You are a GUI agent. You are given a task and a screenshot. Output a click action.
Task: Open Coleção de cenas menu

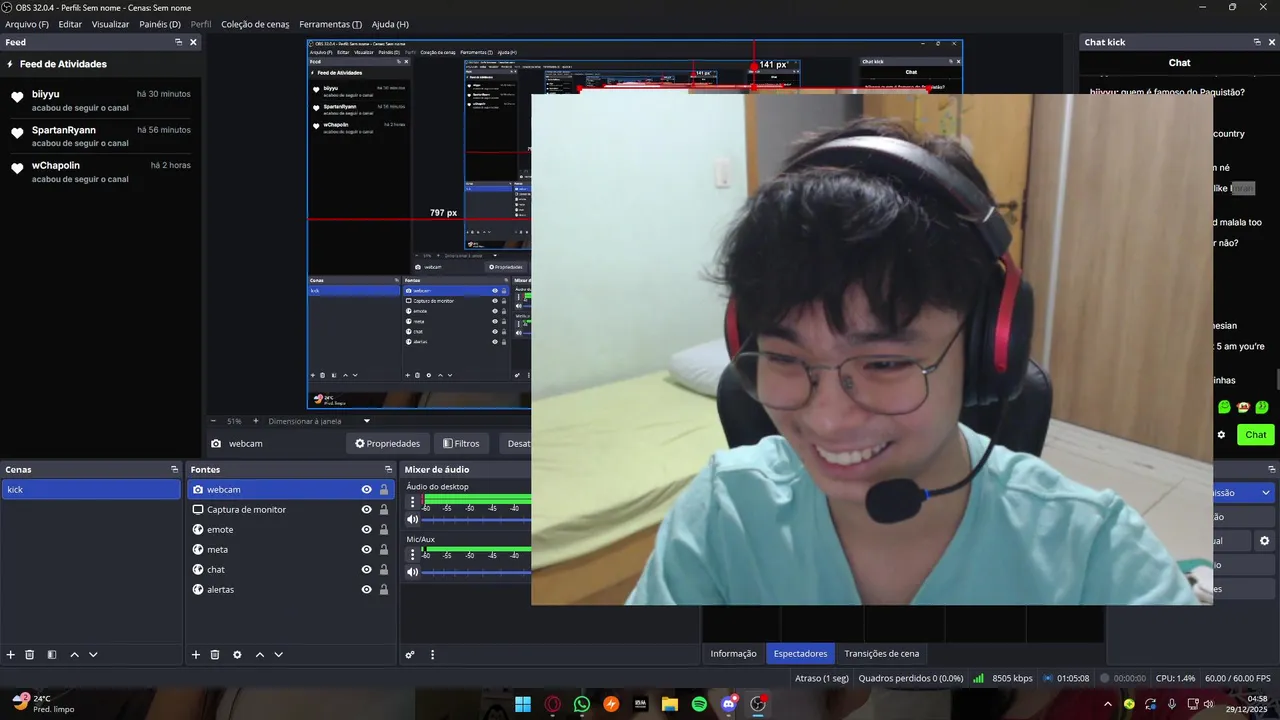[x=255, y=24]
